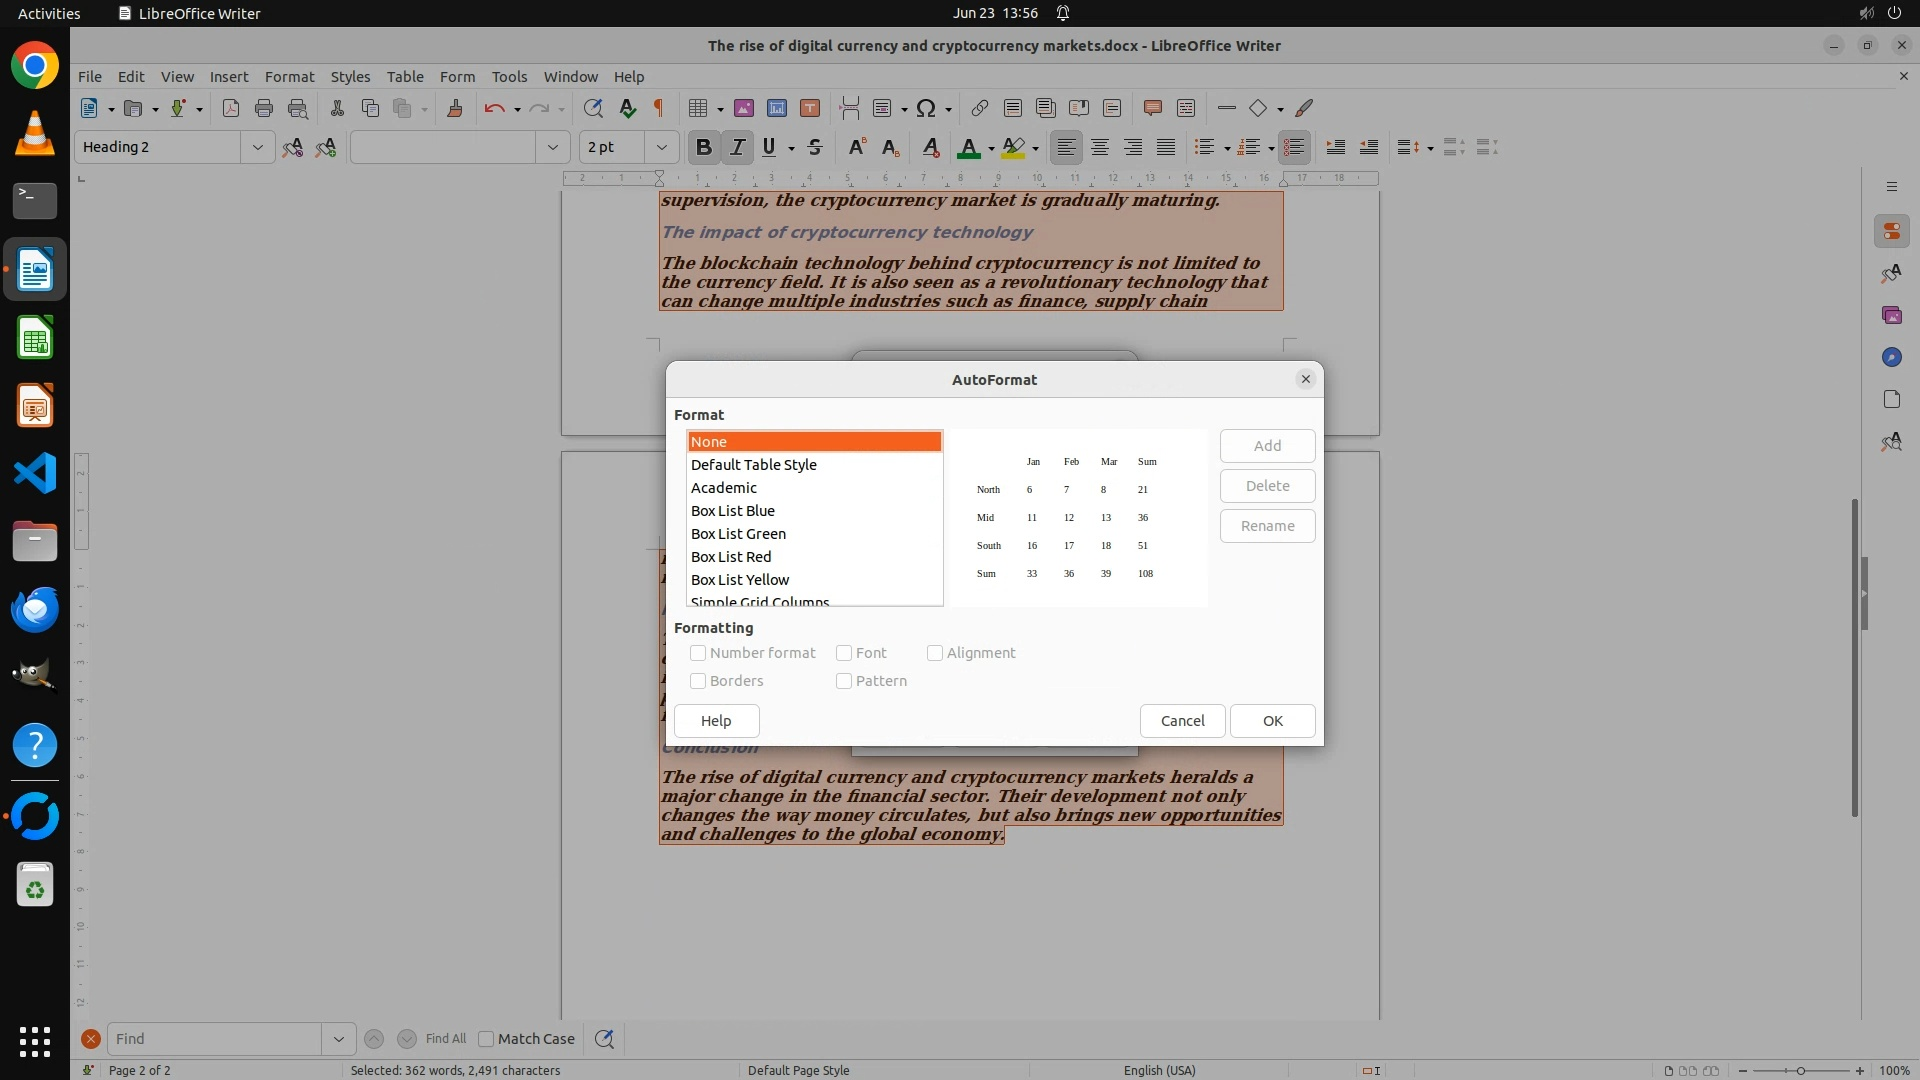Open the font name dropdown arrow
1920x1080 pixels.
552,147
